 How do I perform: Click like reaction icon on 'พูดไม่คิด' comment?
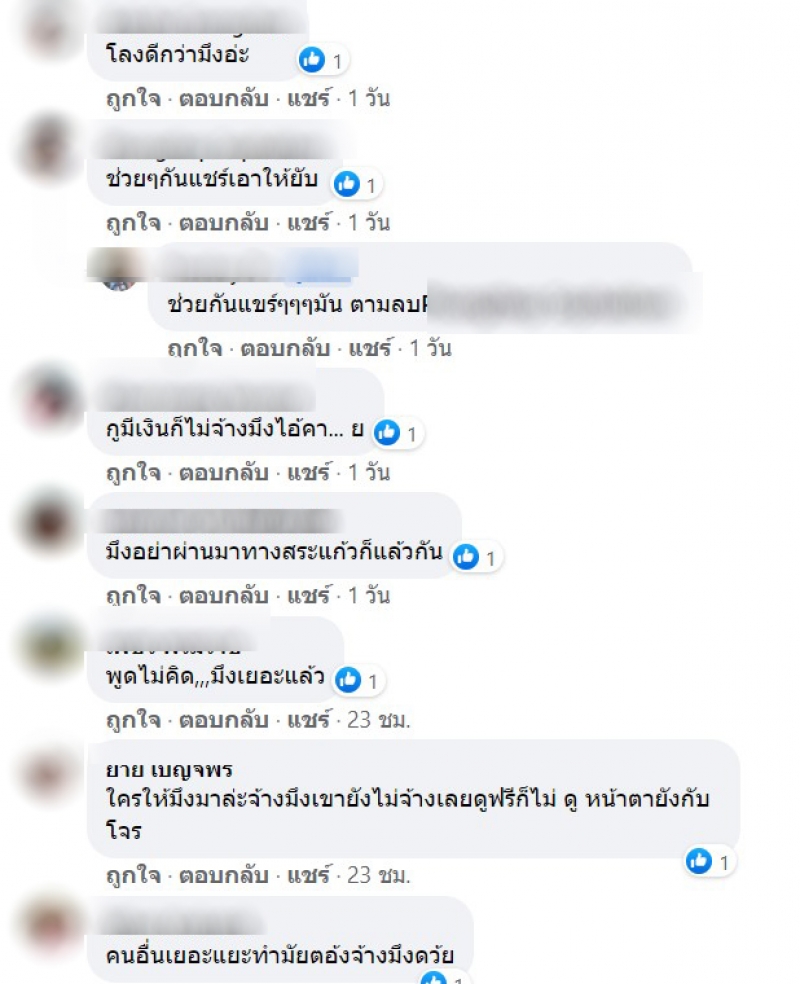348,680
